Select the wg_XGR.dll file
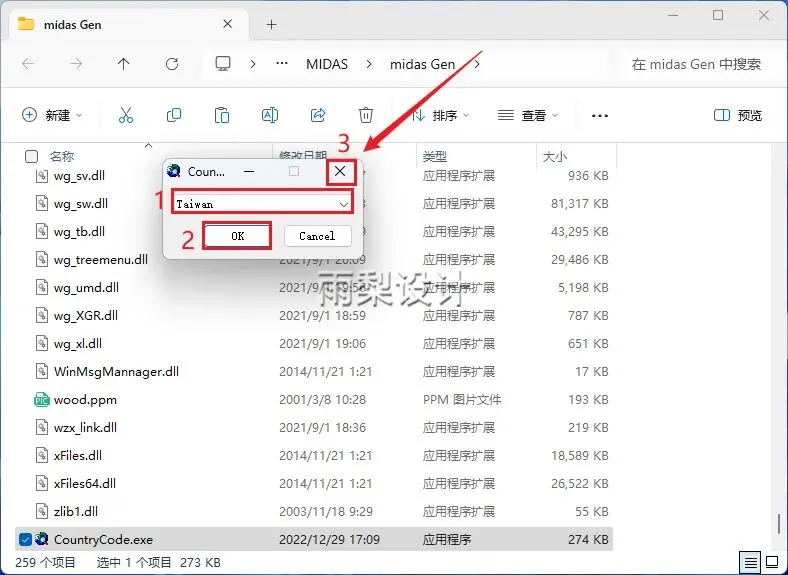The image size is (788, 575). [86, 316]
